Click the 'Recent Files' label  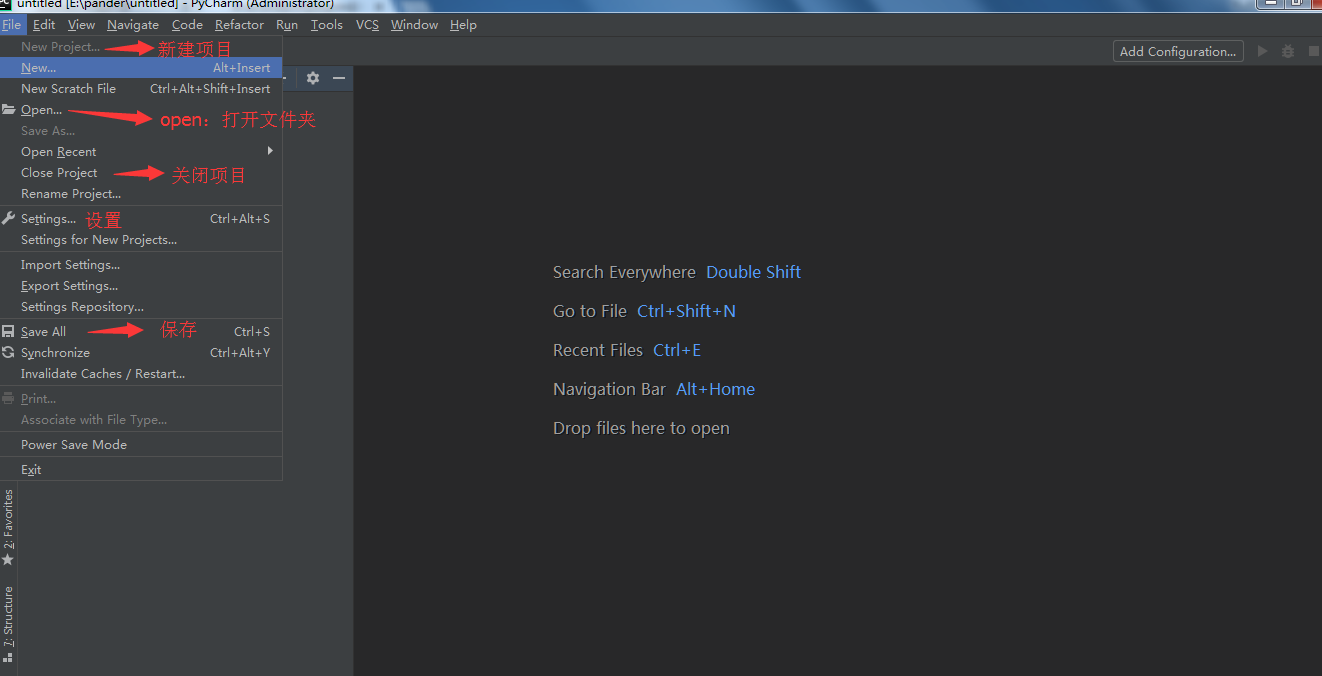(x=598, y=350)
